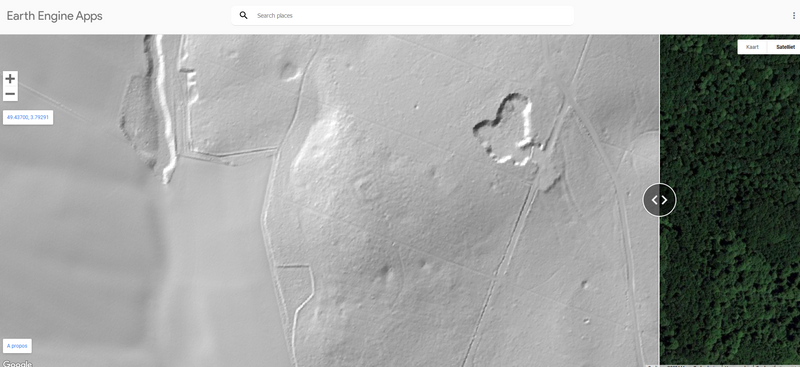Click the zoom out minus button
Image resolution: width=800 pixels, height=367 pixels.
(10, 94)
